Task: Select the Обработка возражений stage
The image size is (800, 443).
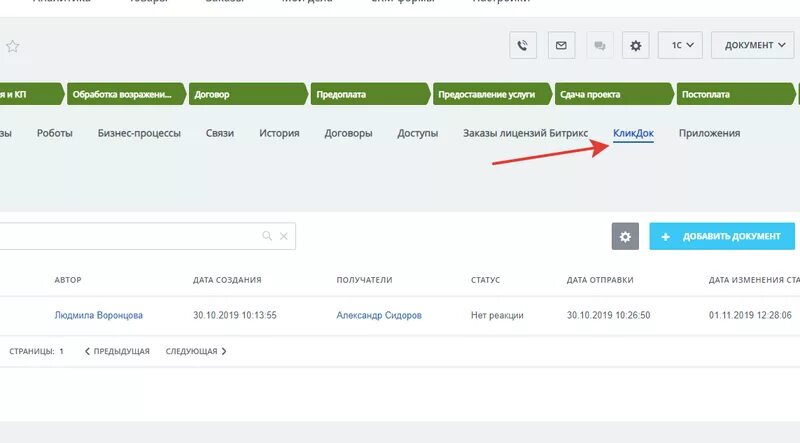Action: [x=126, y=94]
